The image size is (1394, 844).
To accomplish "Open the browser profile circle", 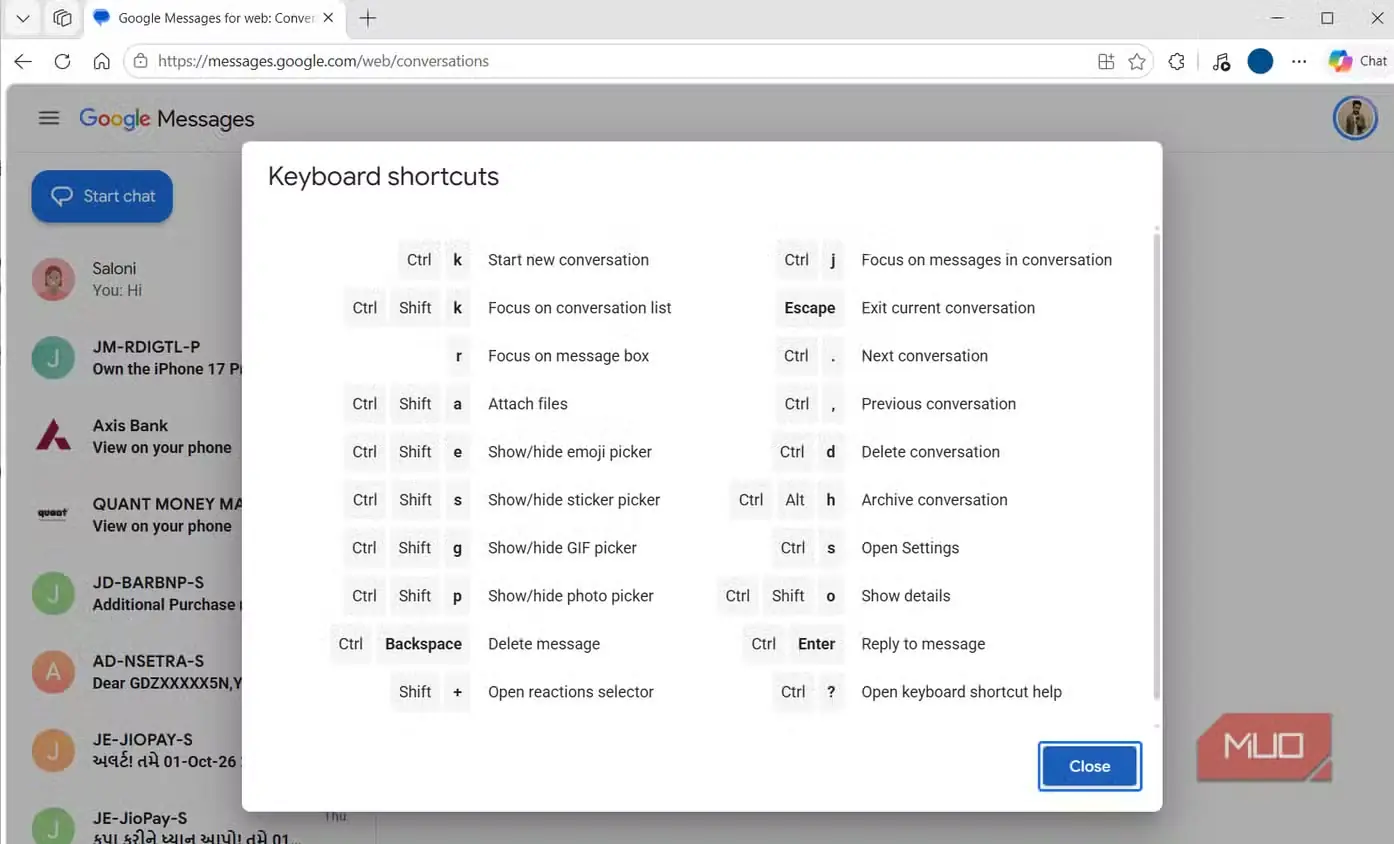I will click(1260, 61).
